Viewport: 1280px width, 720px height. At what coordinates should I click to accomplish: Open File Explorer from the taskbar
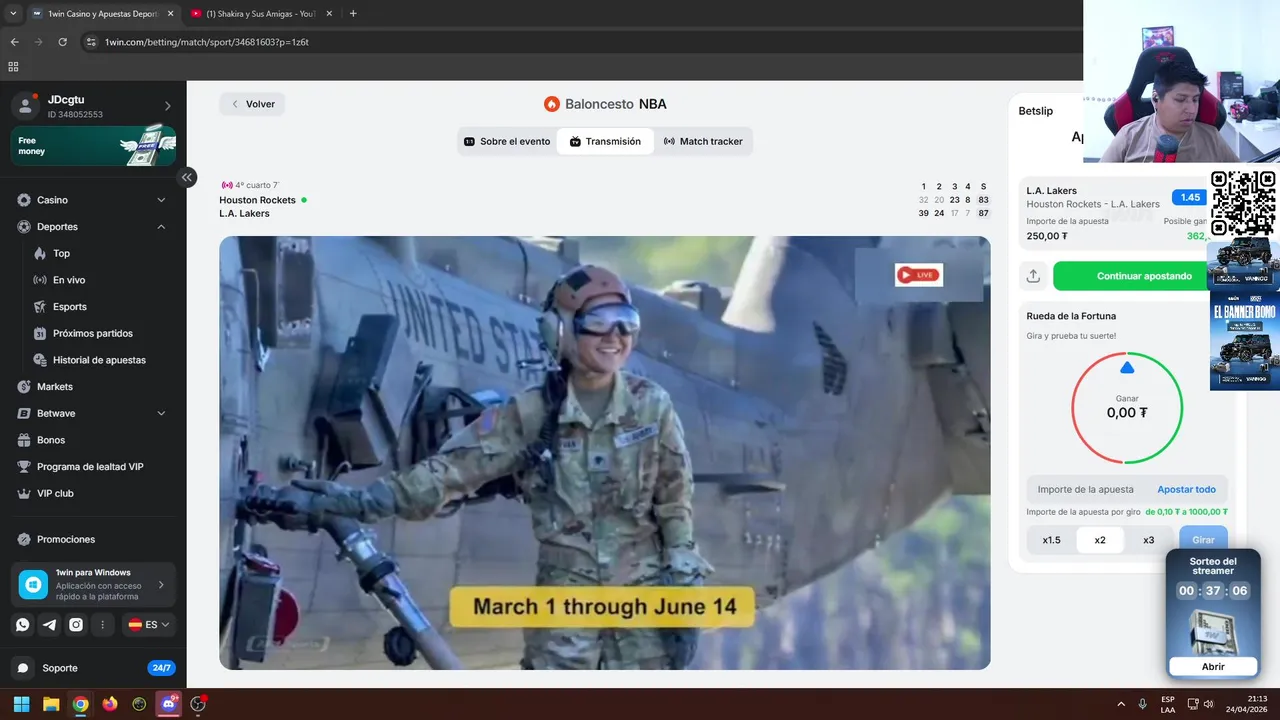tap(51, 704)
